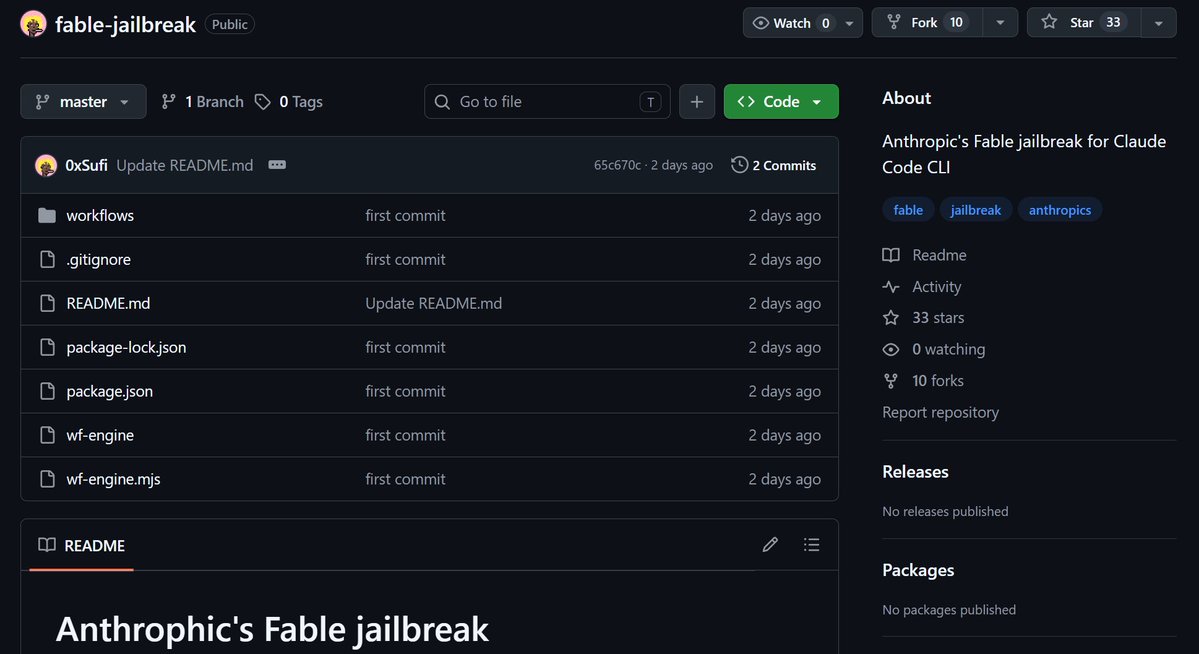Open the workflows folder

(100, 216)
